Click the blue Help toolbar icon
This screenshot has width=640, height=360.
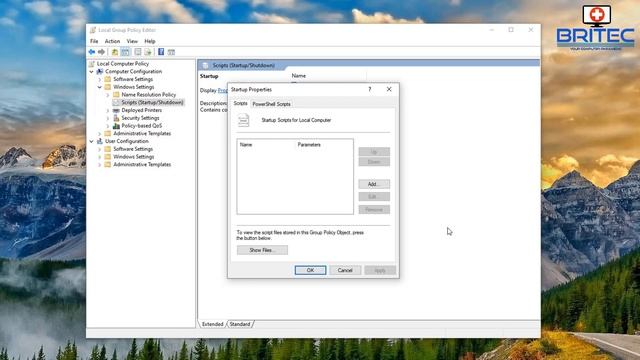[x=161, y=52]
